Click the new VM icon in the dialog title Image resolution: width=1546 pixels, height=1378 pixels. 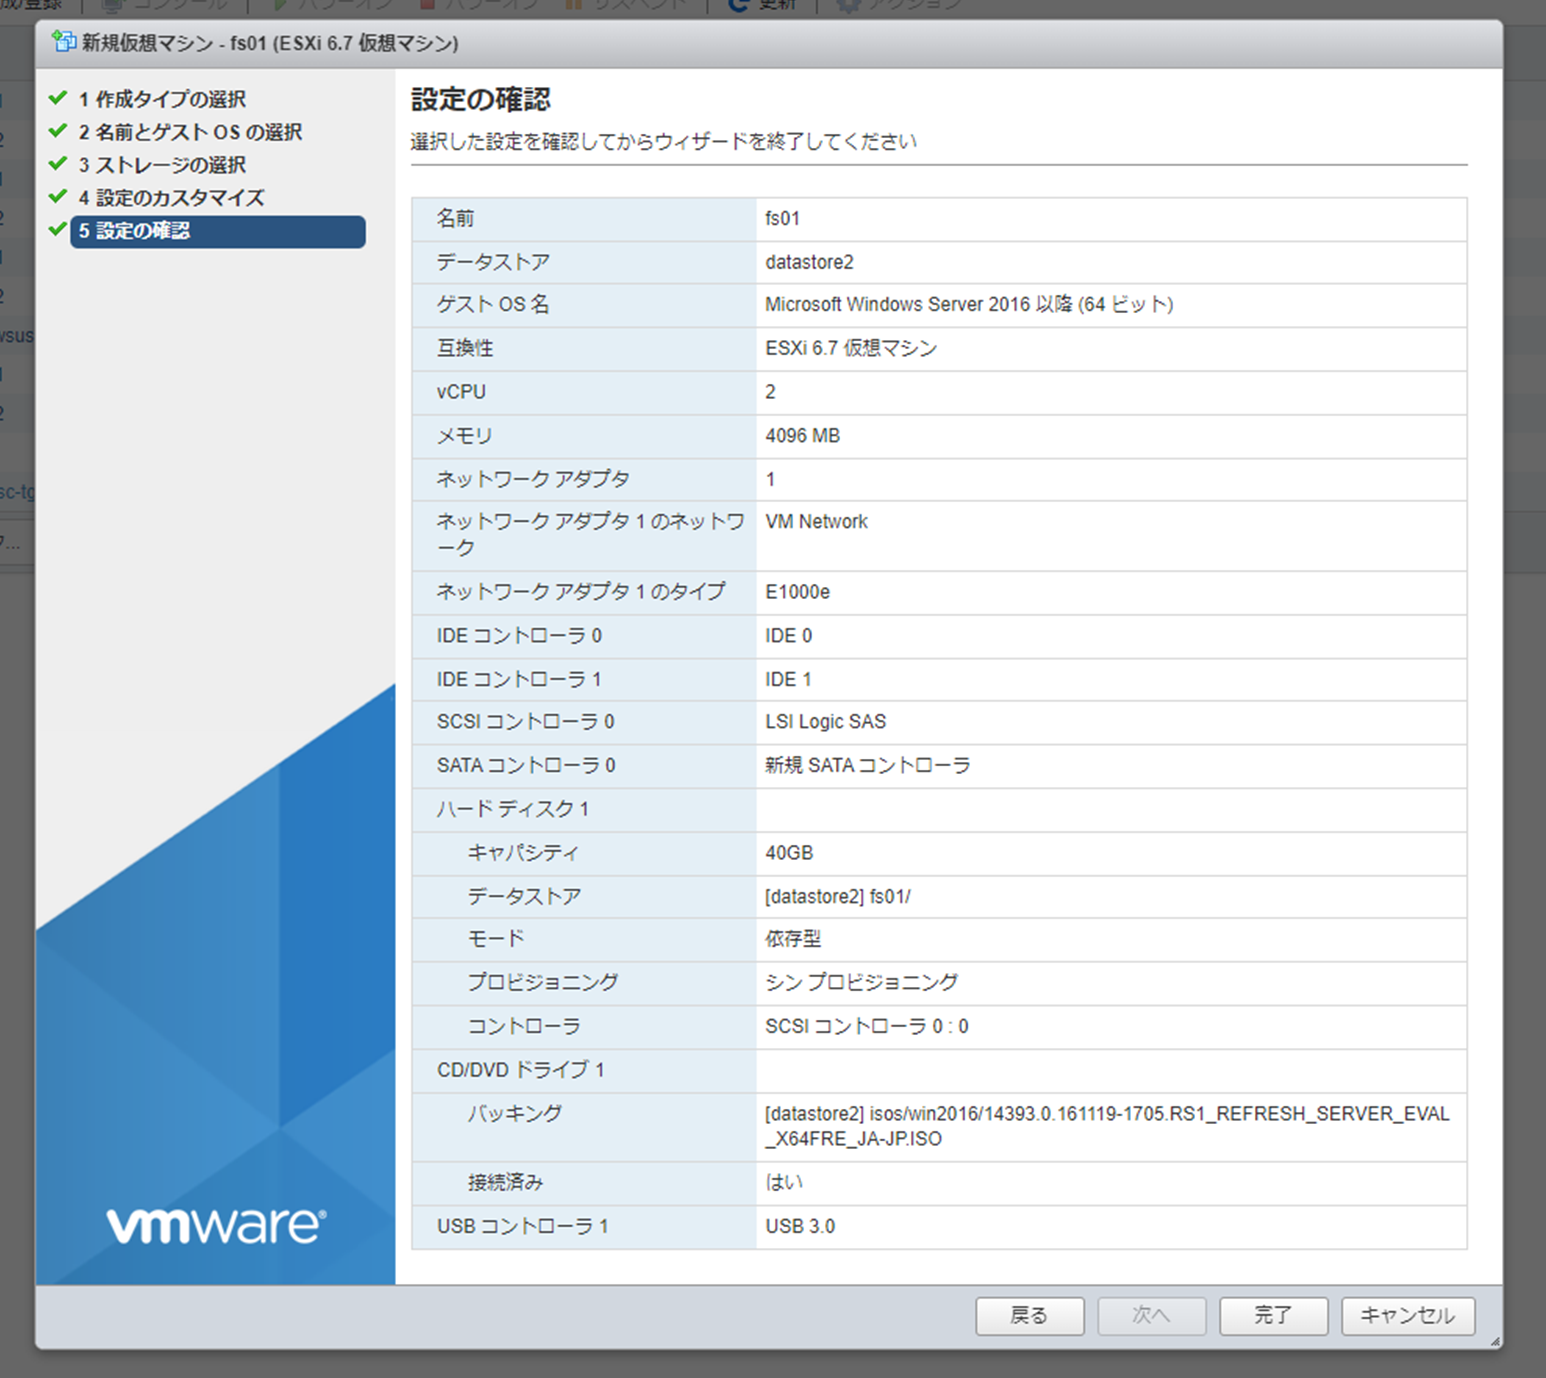click(x=65, y=43)
